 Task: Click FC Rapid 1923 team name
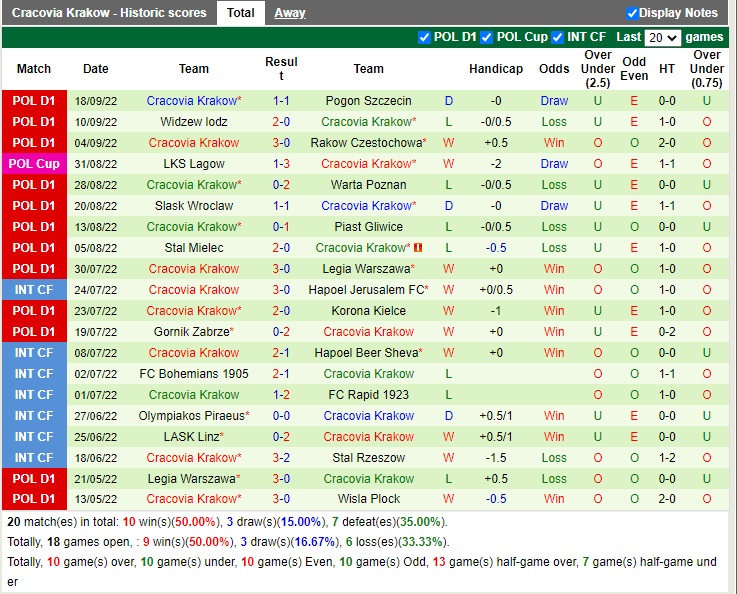368,394
